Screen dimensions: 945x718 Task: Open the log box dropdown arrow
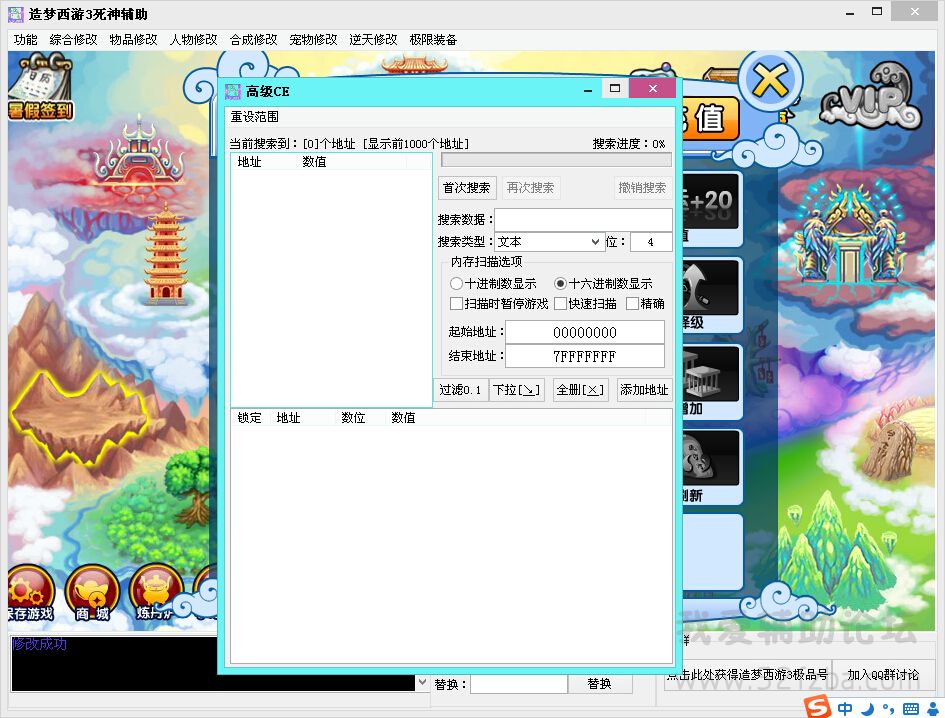pyautogui.click(x=422, y=684)
